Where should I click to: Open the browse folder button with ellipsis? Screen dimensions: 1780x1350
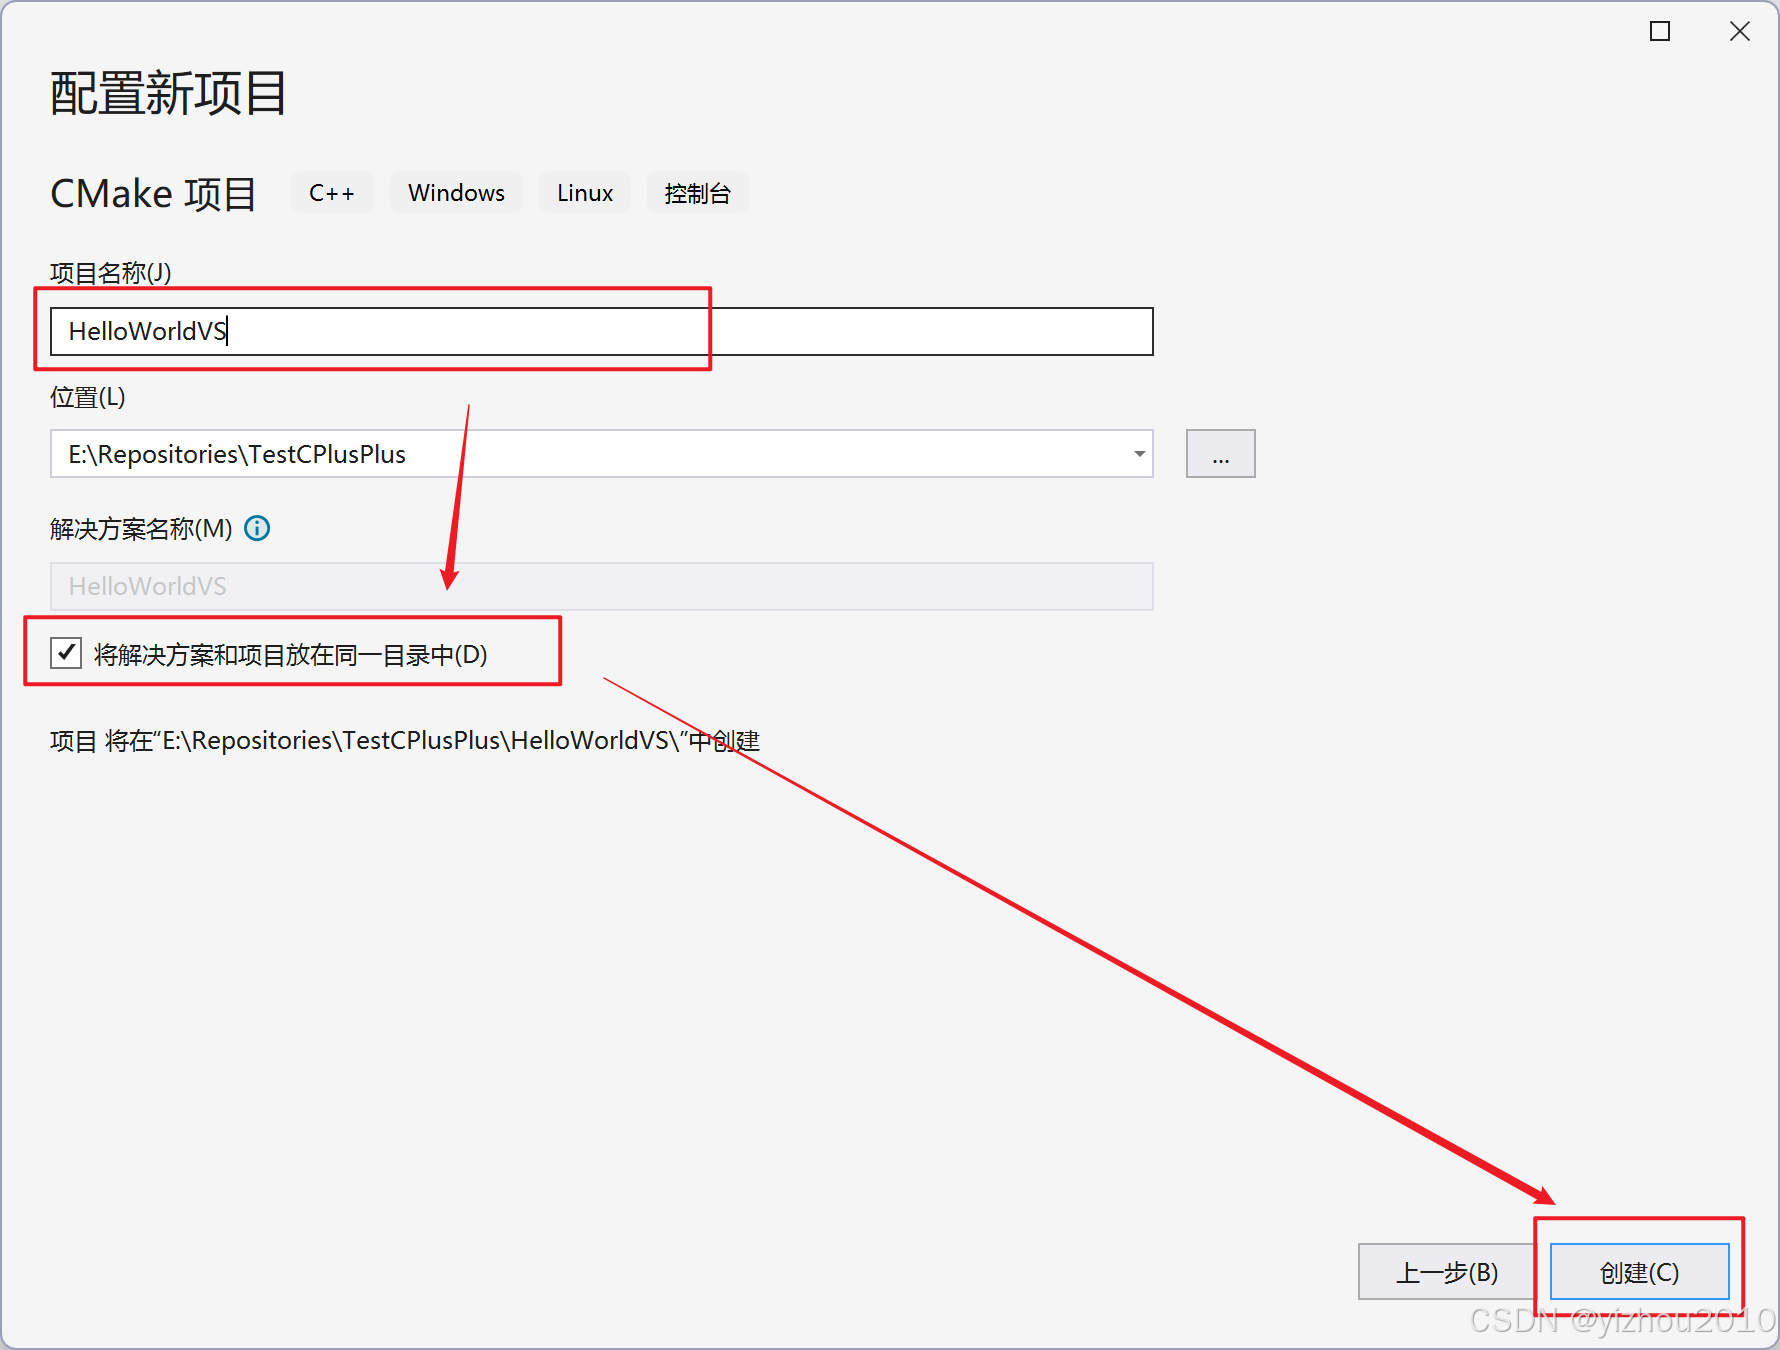coord(1220,454)
